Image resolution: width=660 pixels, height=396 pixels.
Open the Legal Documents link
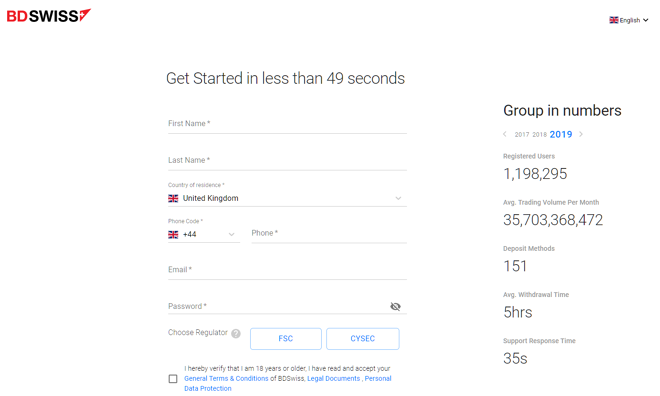point(333,378)
